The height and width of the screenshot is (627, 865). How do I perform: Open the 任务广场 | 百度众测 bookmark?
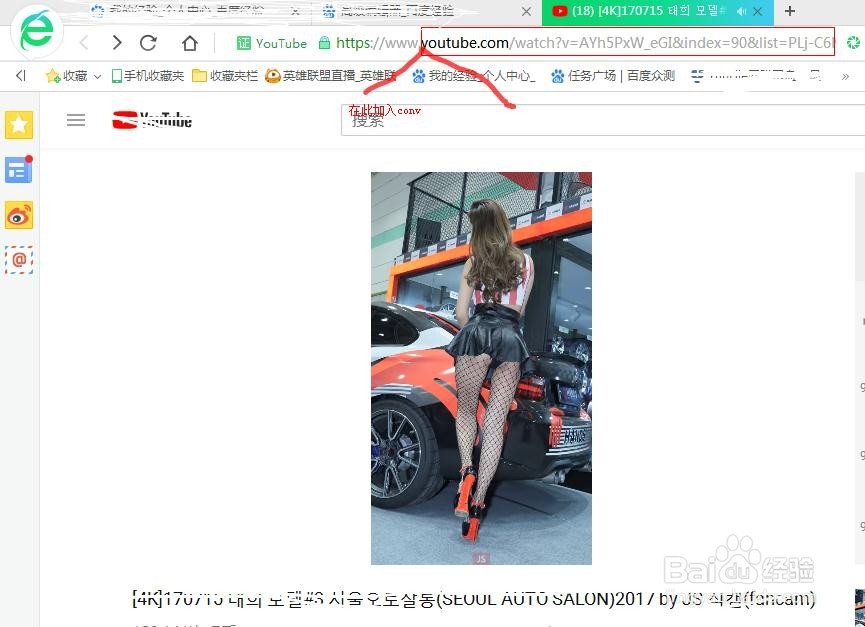click(612, 76)
